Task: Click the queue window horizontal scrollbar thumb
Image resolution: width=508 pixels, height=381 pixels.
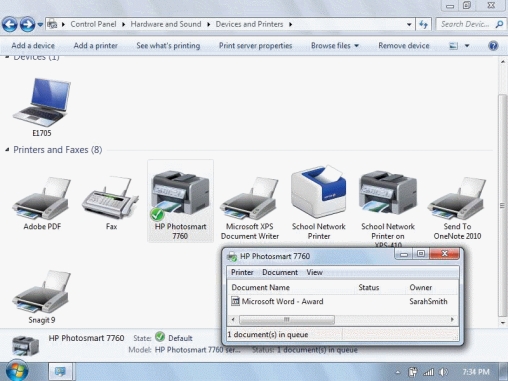Action: click(287, 320)
